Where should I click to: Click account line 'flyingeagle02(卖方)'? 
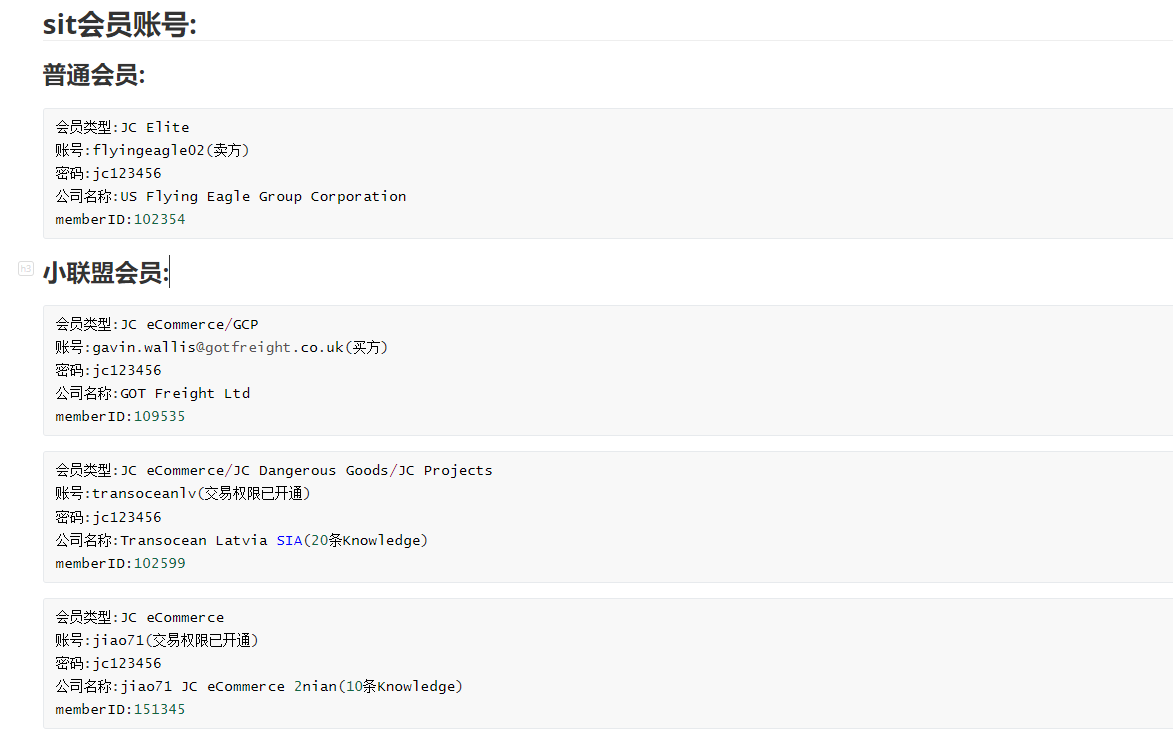pos(152,150)
